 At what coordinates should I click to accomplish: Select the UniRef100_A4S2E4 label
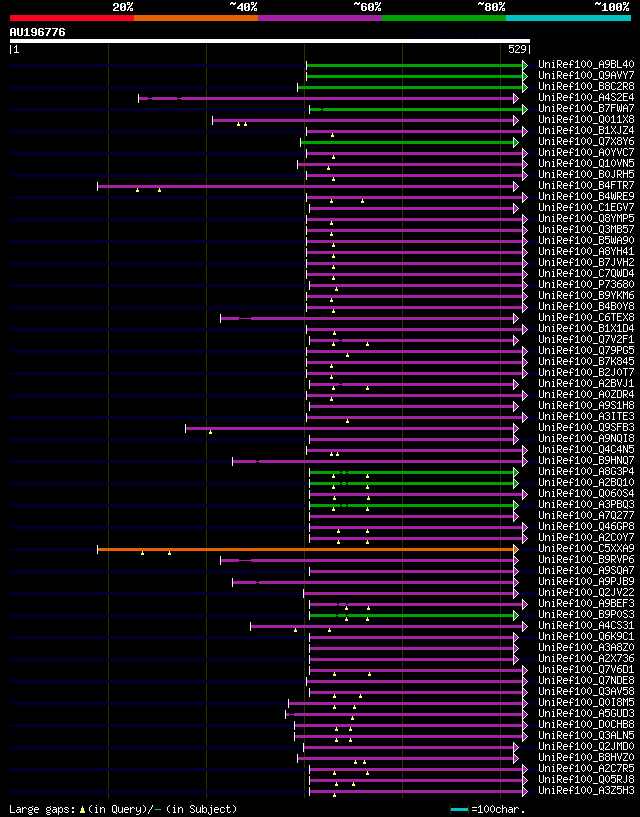point(586,97)
